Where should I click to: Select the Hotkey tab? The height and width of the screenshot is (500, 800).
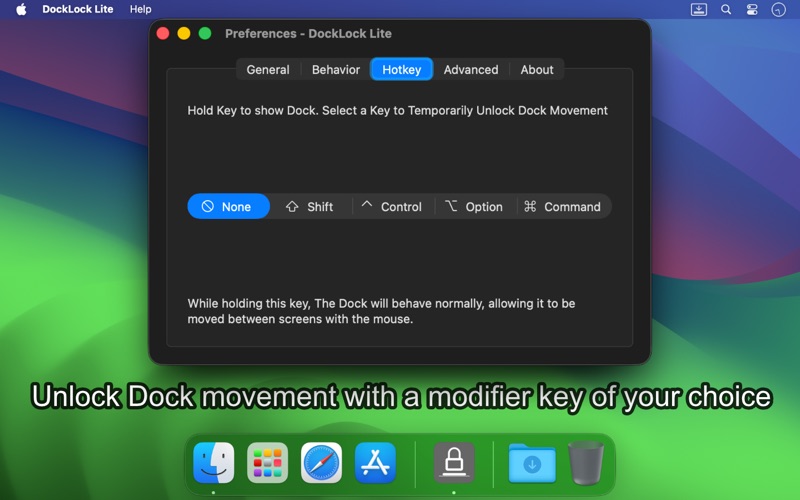(402, 69)
